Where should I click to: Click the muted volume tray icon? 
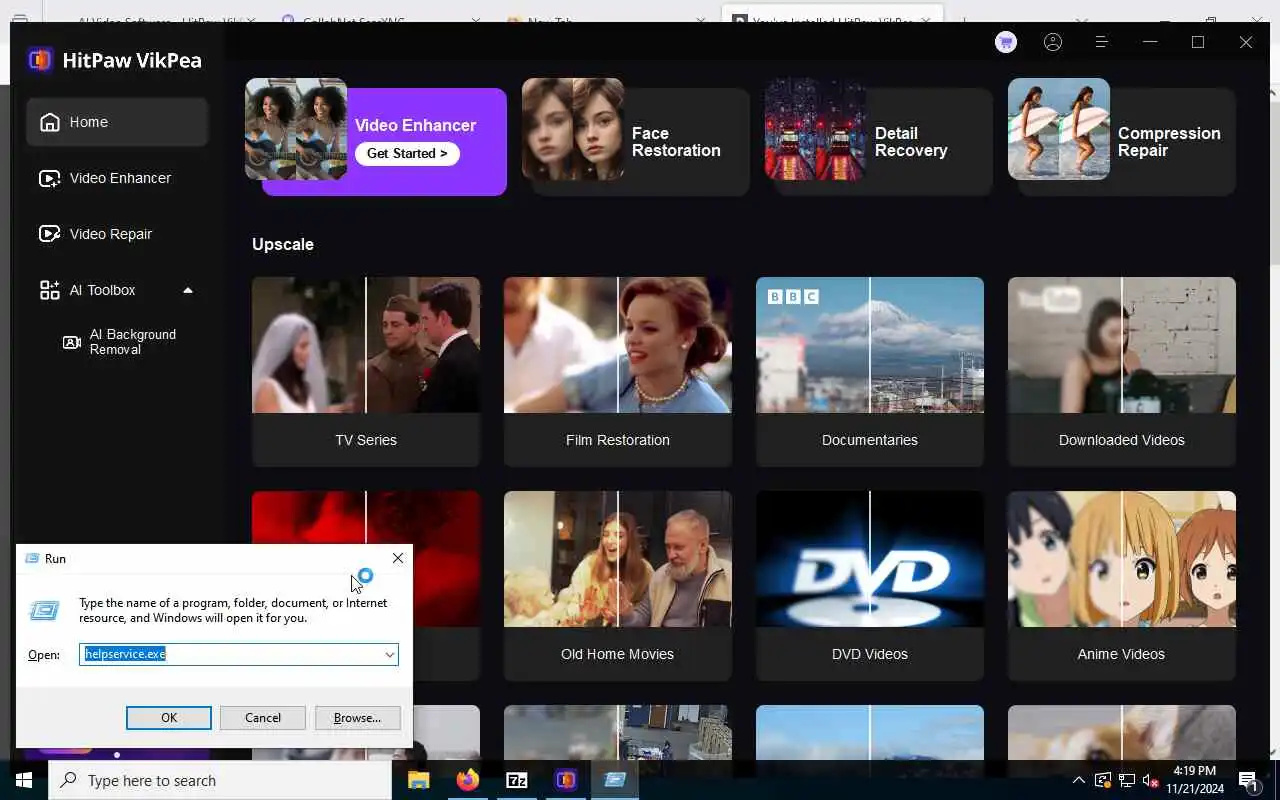(x=1151, y=780)
